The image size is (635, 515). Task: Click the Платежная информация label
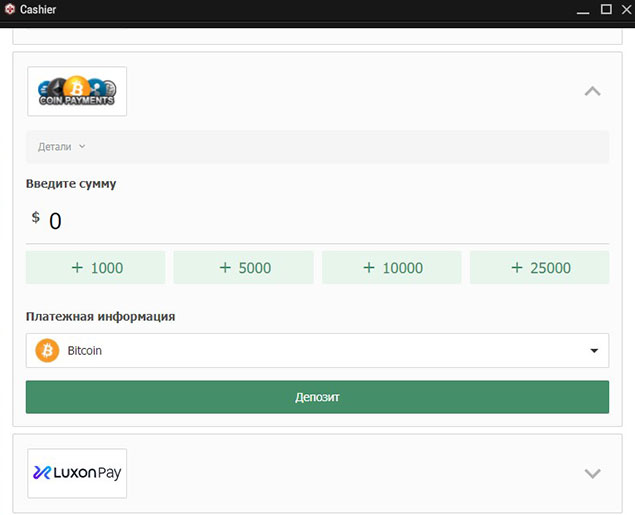coord(100,316)
